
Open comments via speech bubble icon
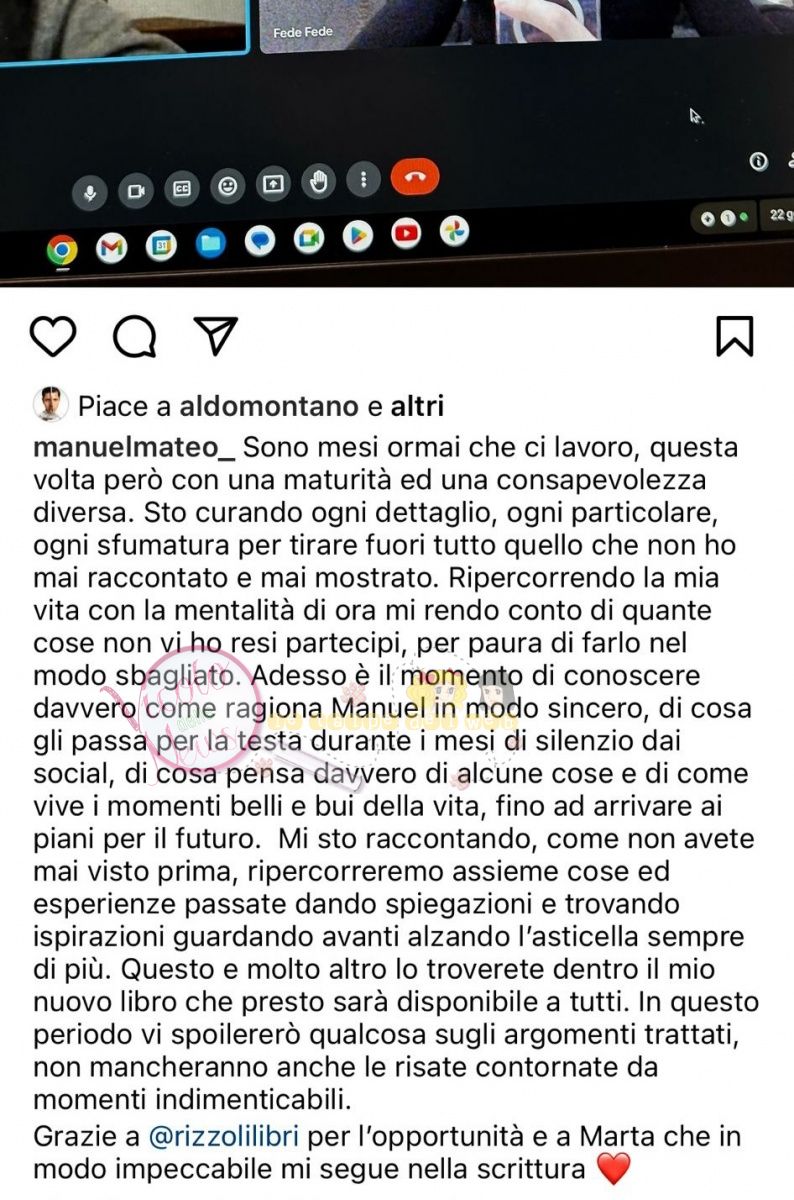(135, 337)
